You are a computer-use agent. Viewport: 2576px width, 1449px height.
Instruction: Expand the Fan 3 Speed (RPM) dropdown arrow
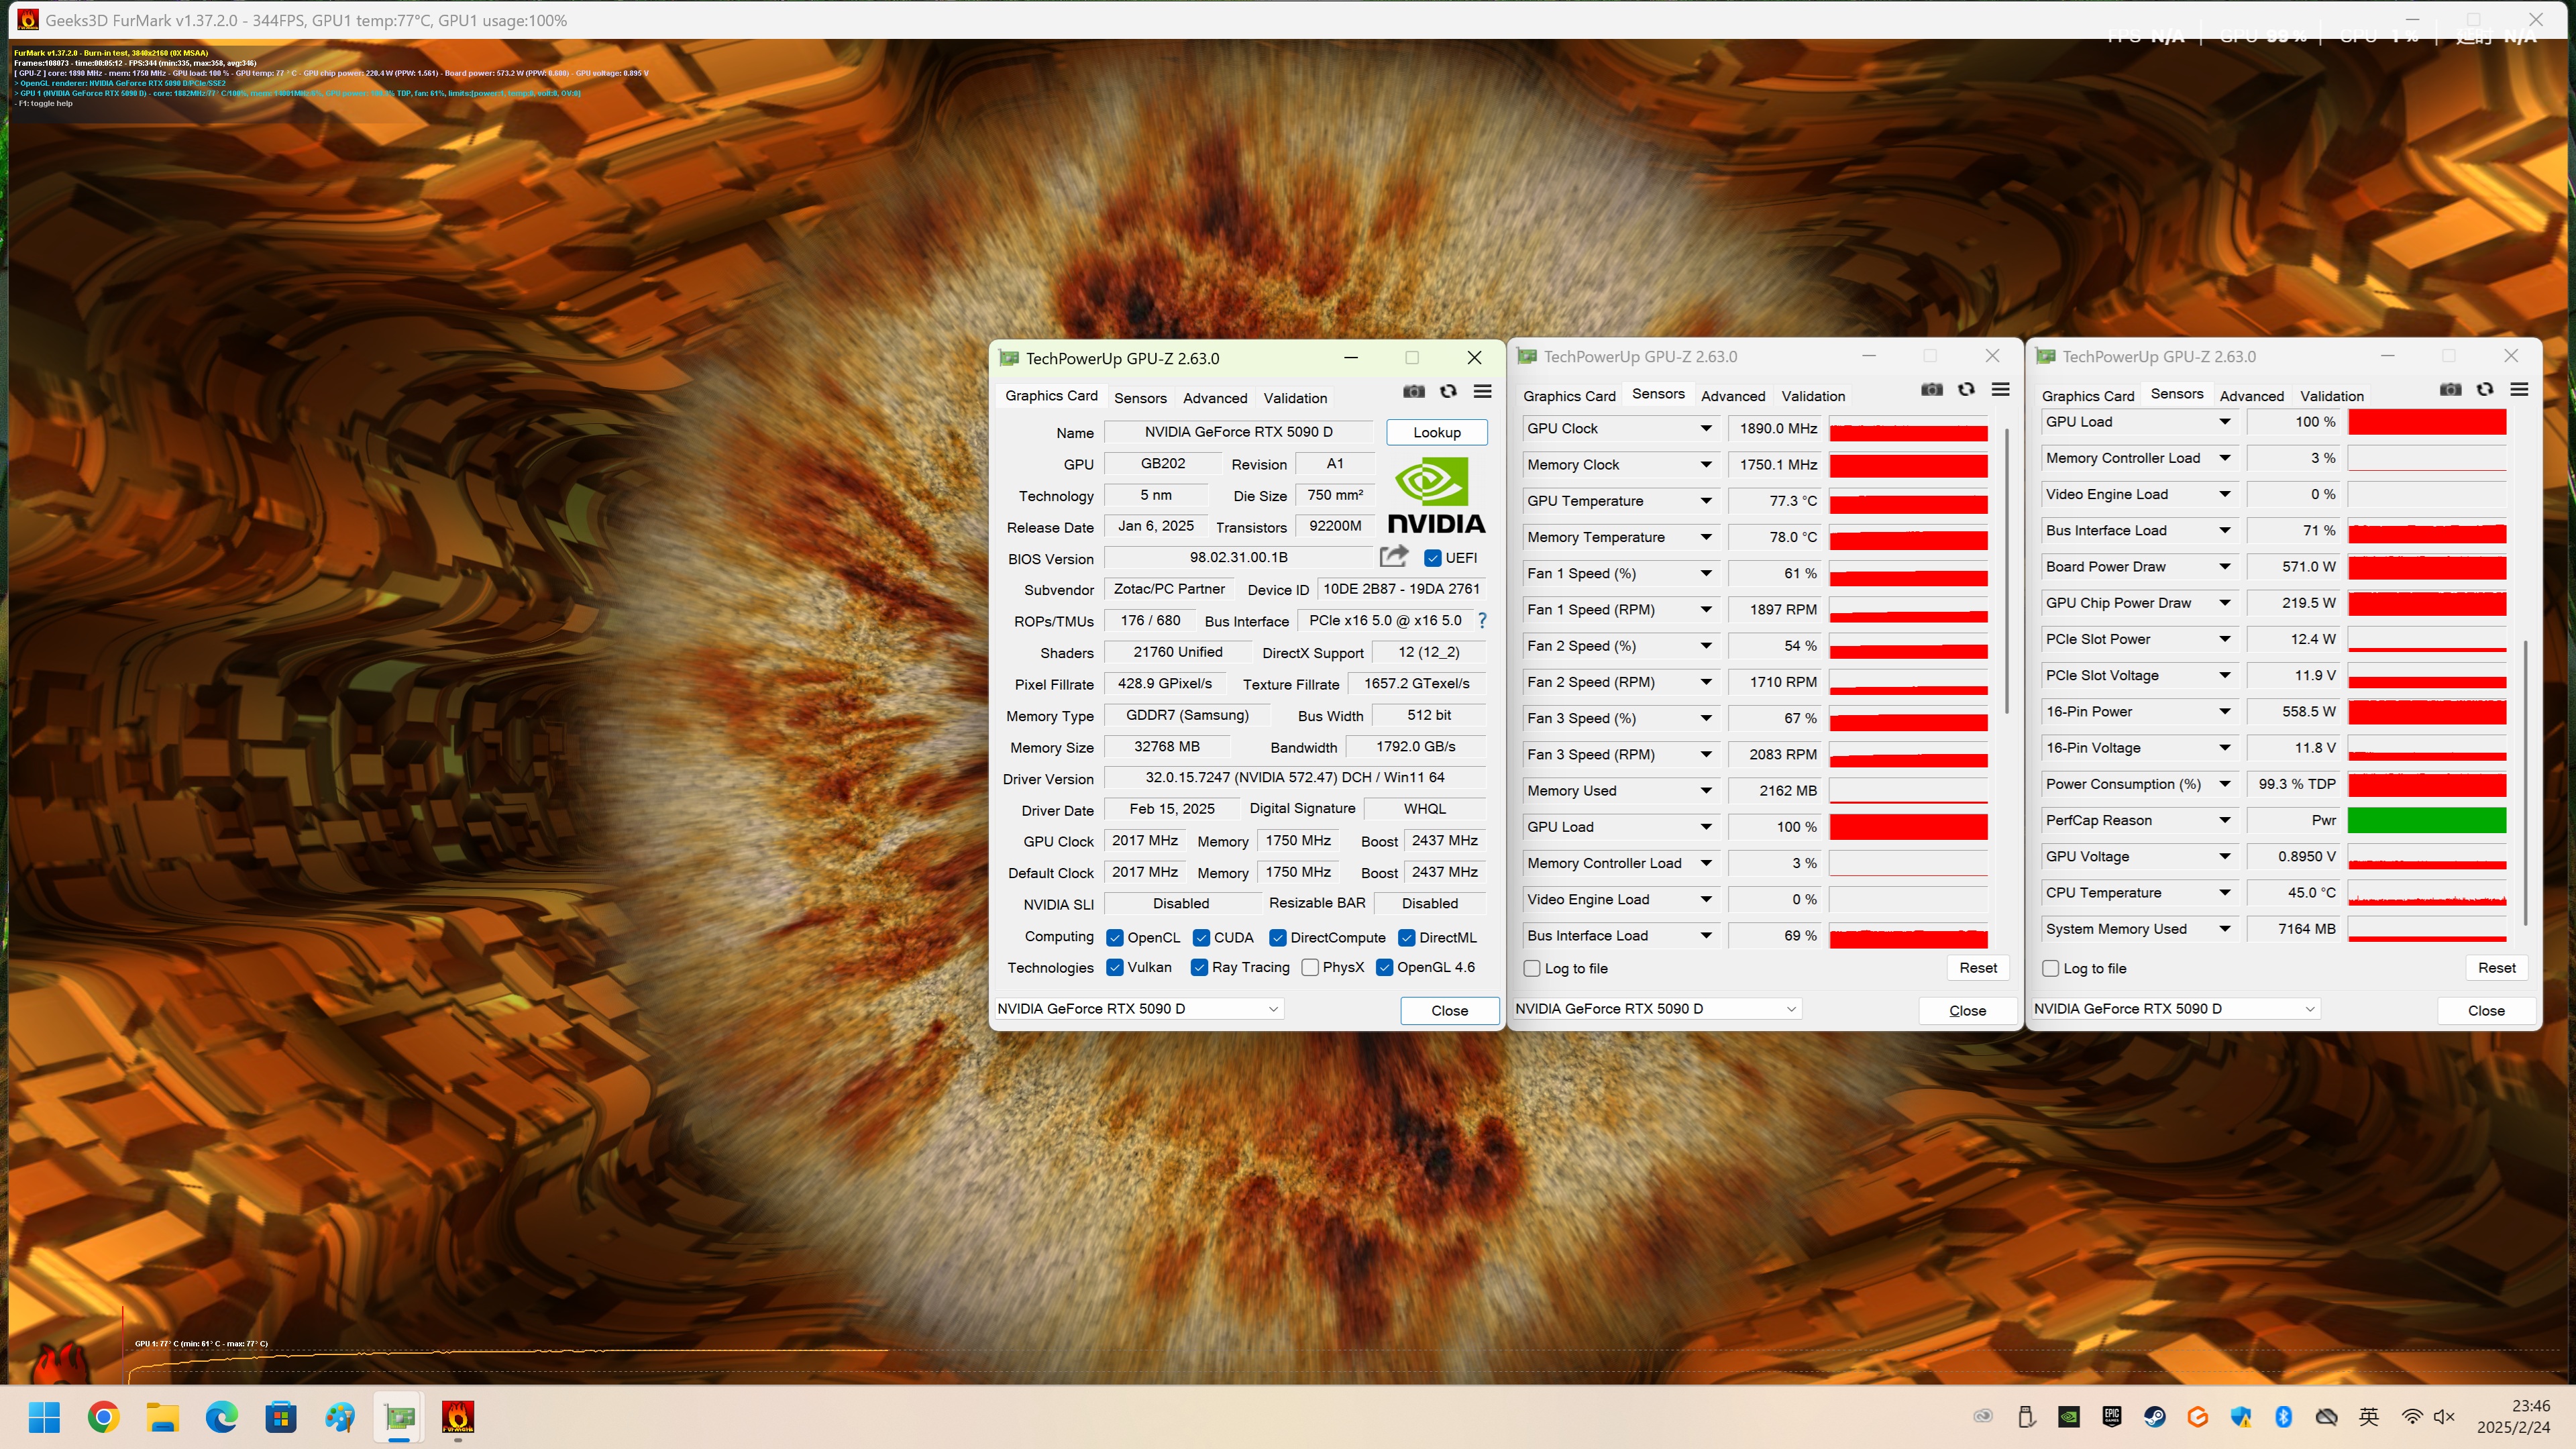(1706, 754)
